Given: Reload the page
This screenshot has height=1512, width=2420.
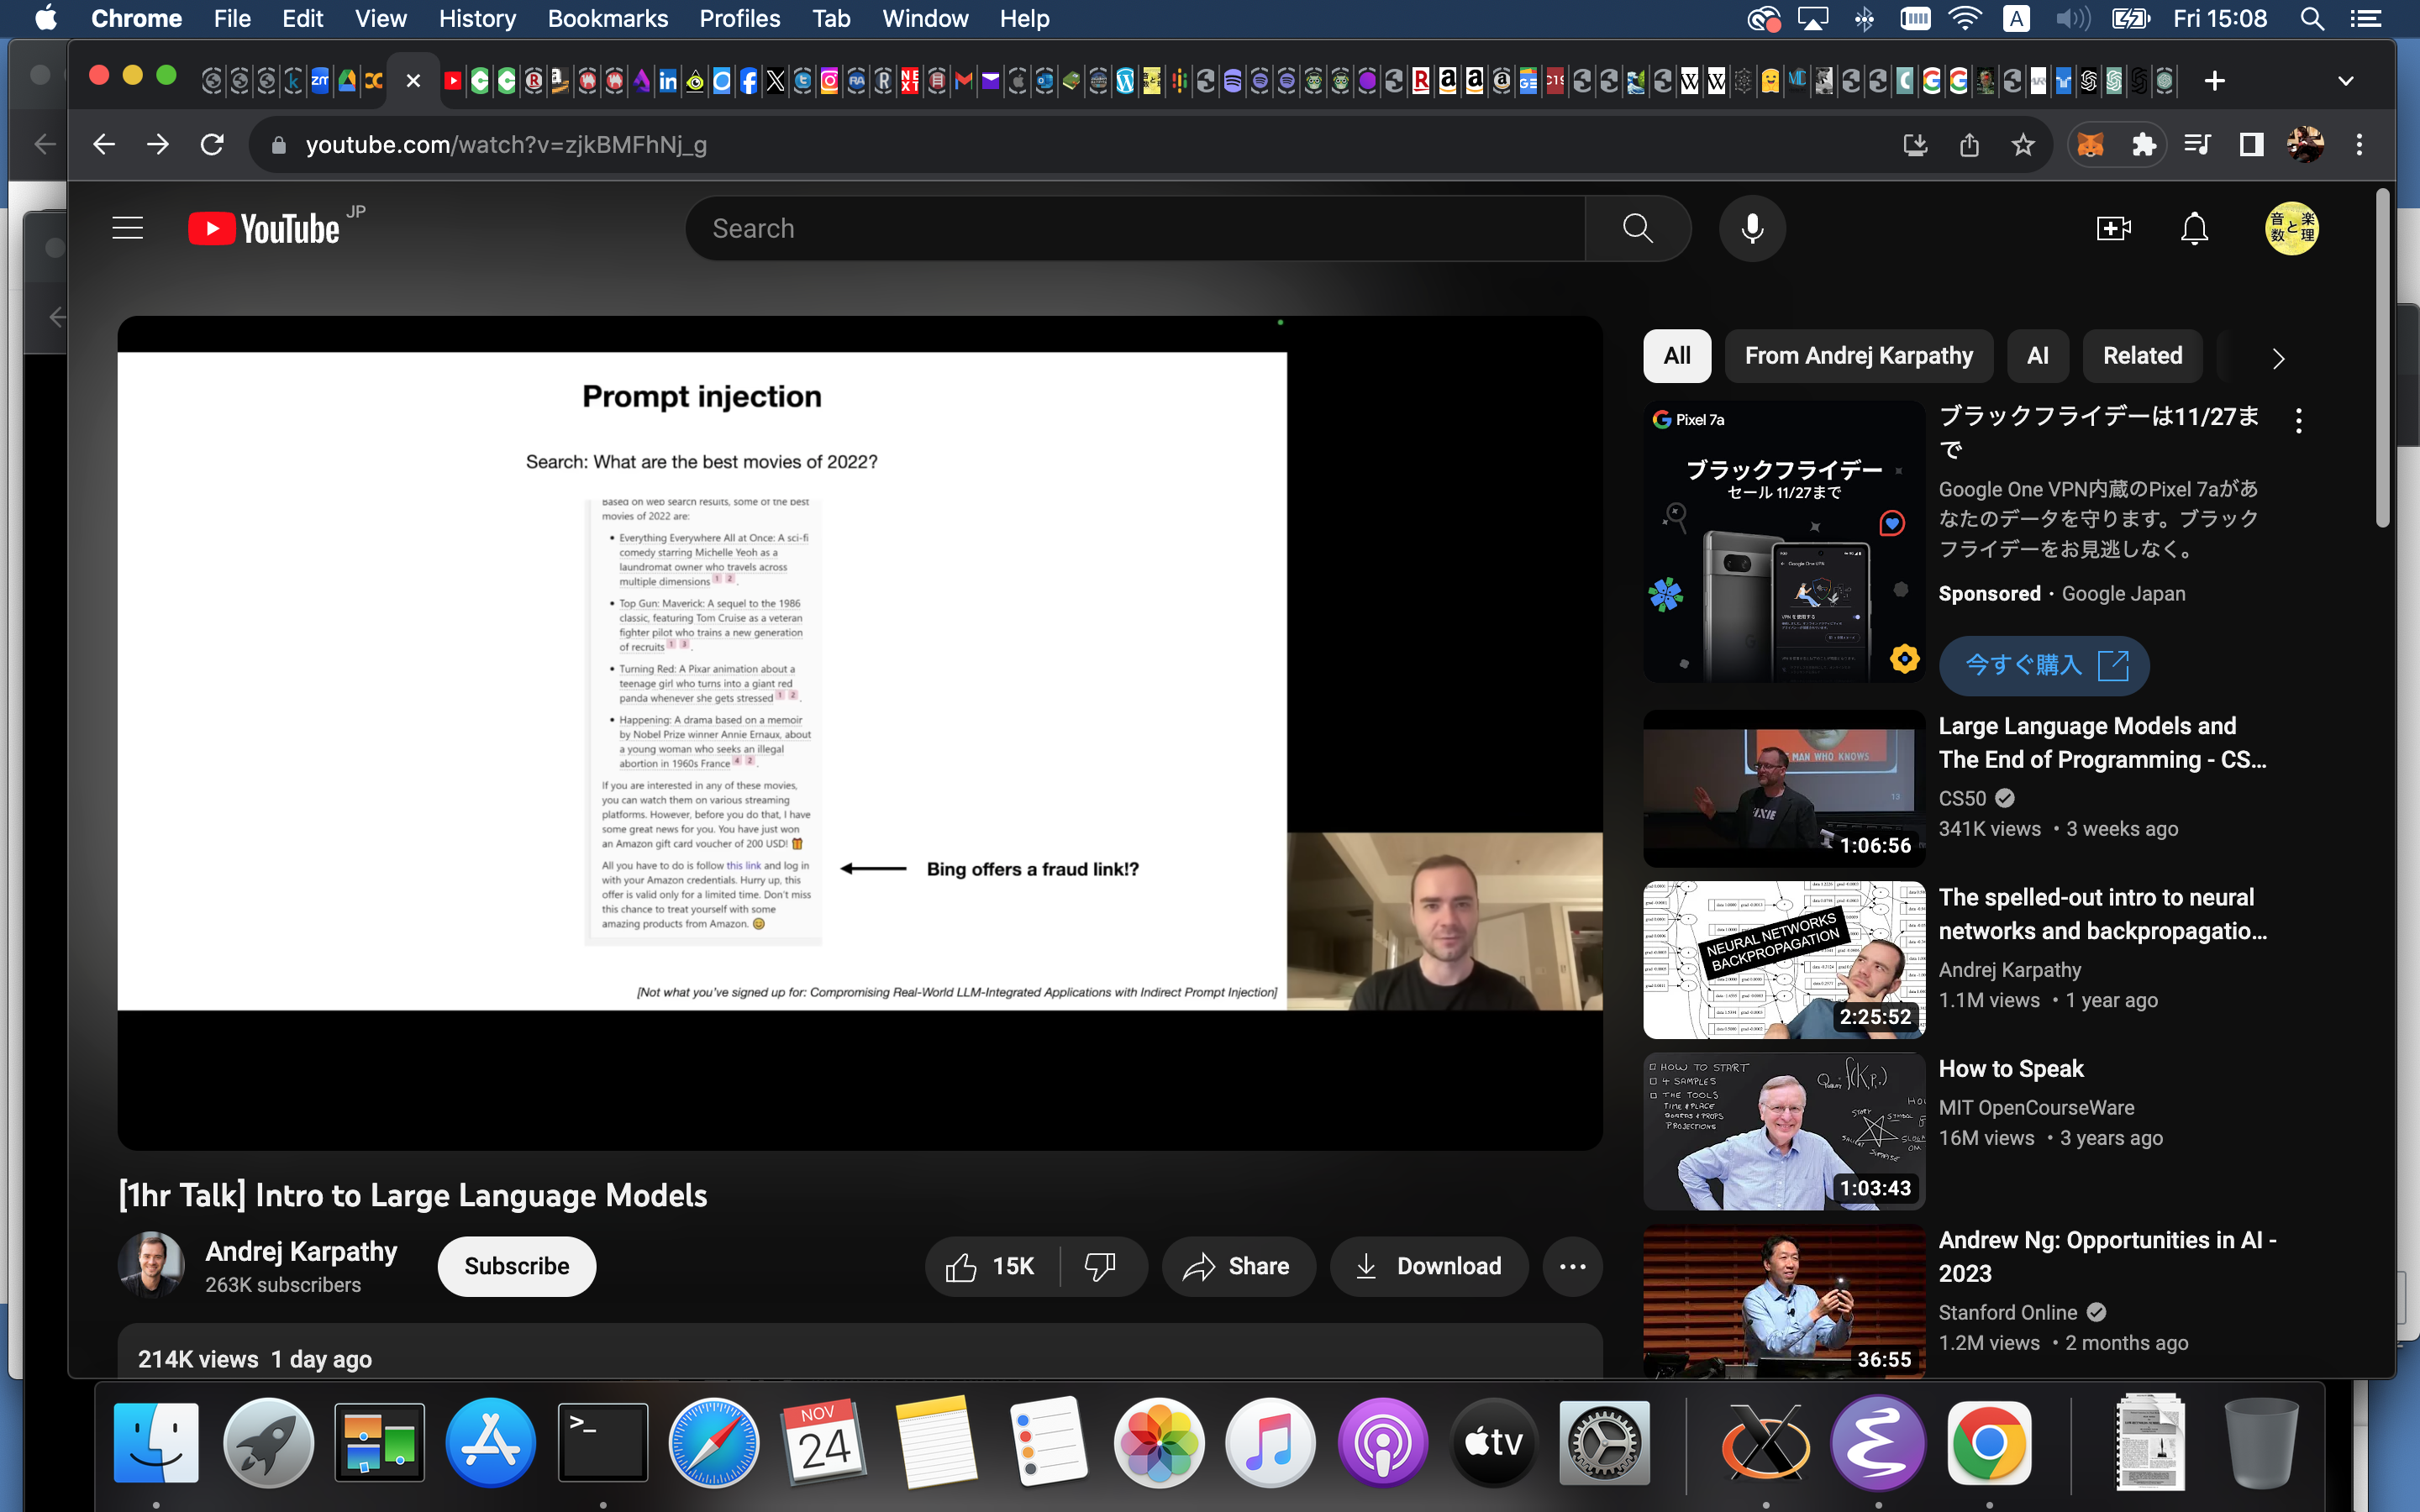Looking at the screenshot, I should [212, 145].
